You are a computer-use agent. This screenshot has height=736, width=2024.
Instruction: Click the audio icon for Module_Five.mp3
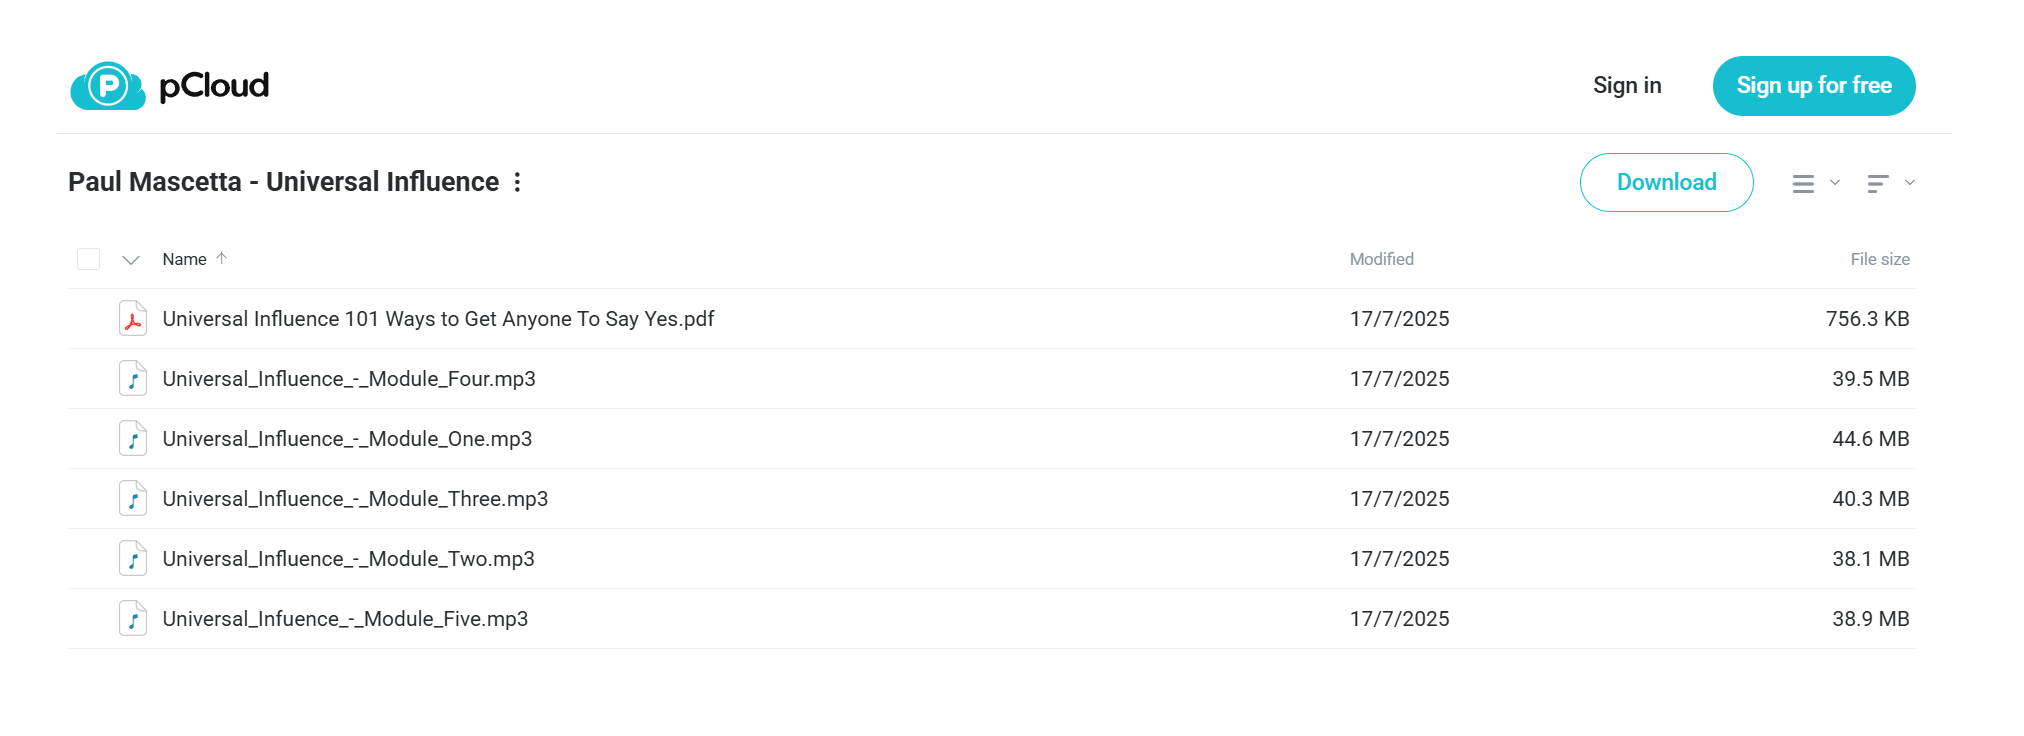133,619
